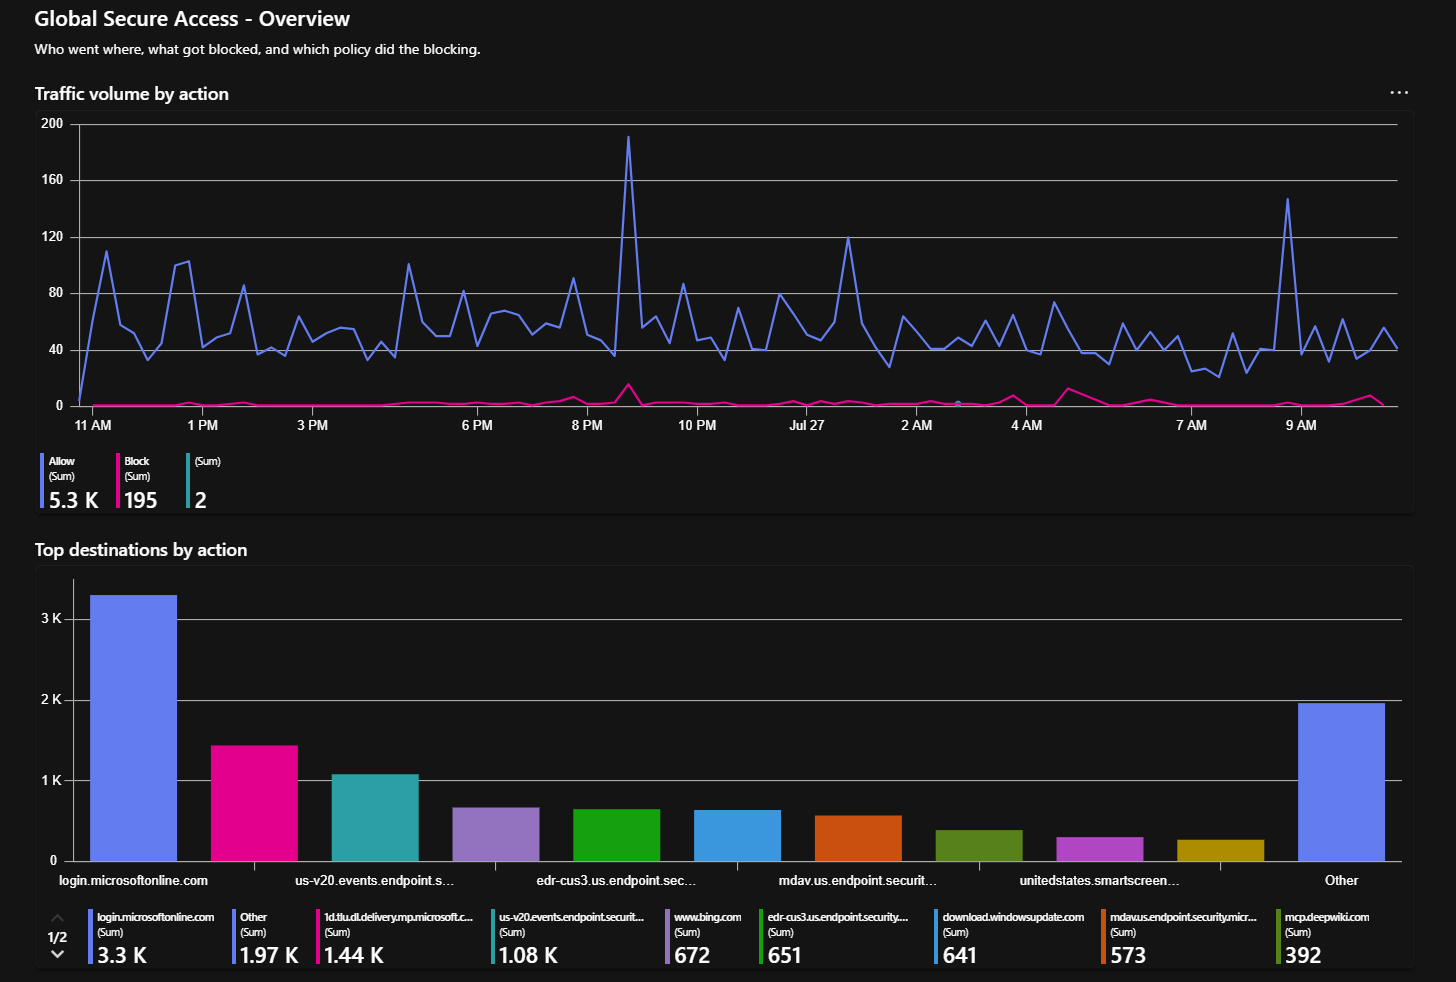Go to next legend page with down chevron
The height and width of the screenshot is (982, 1456).
click(57, 955)
